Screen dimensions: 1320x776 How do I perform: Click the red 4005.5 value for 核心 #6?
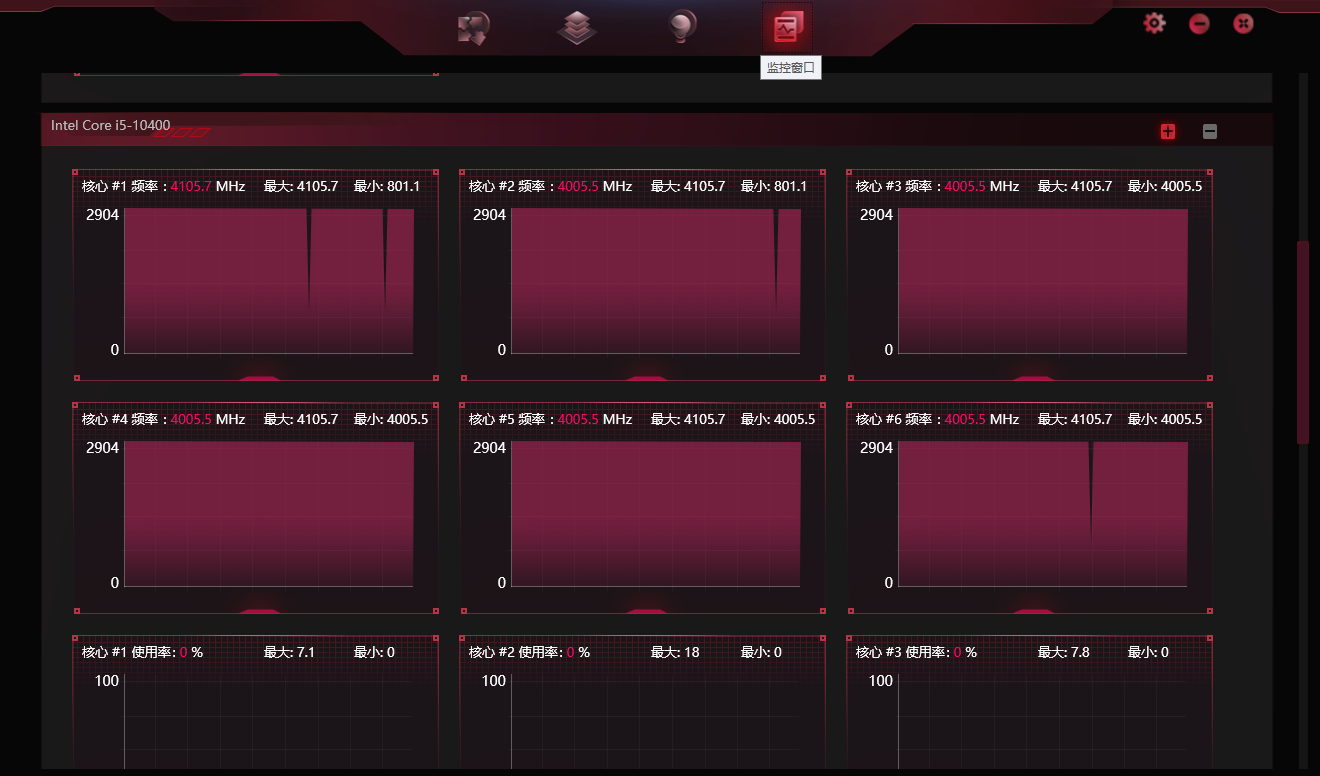[965, 419]
